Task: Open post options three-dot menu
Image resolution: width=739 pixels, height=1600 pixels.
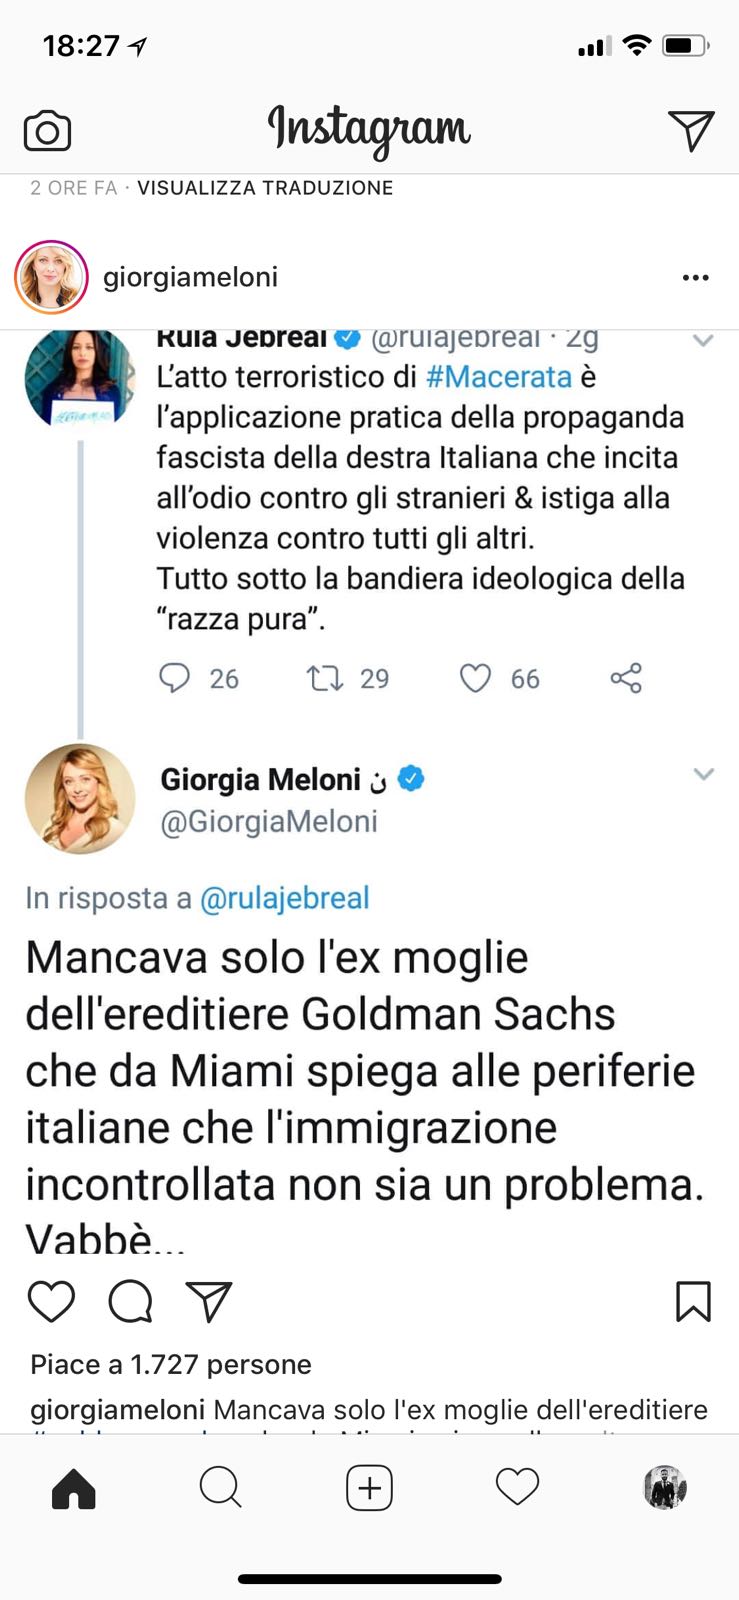Action: [695, 277]
